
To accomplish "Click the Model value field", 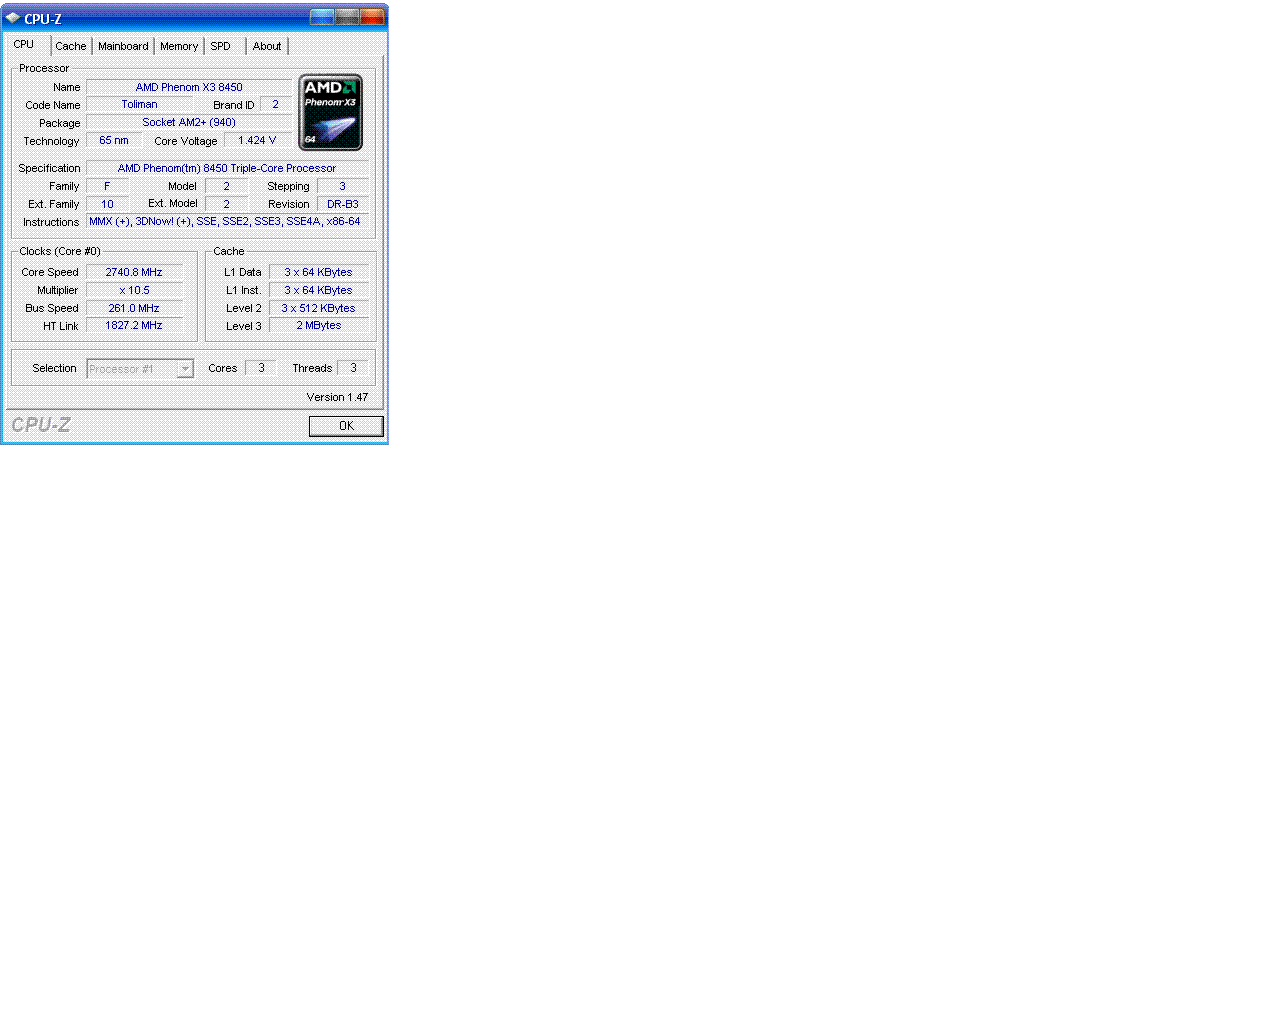I will click(x=226, y=186).
